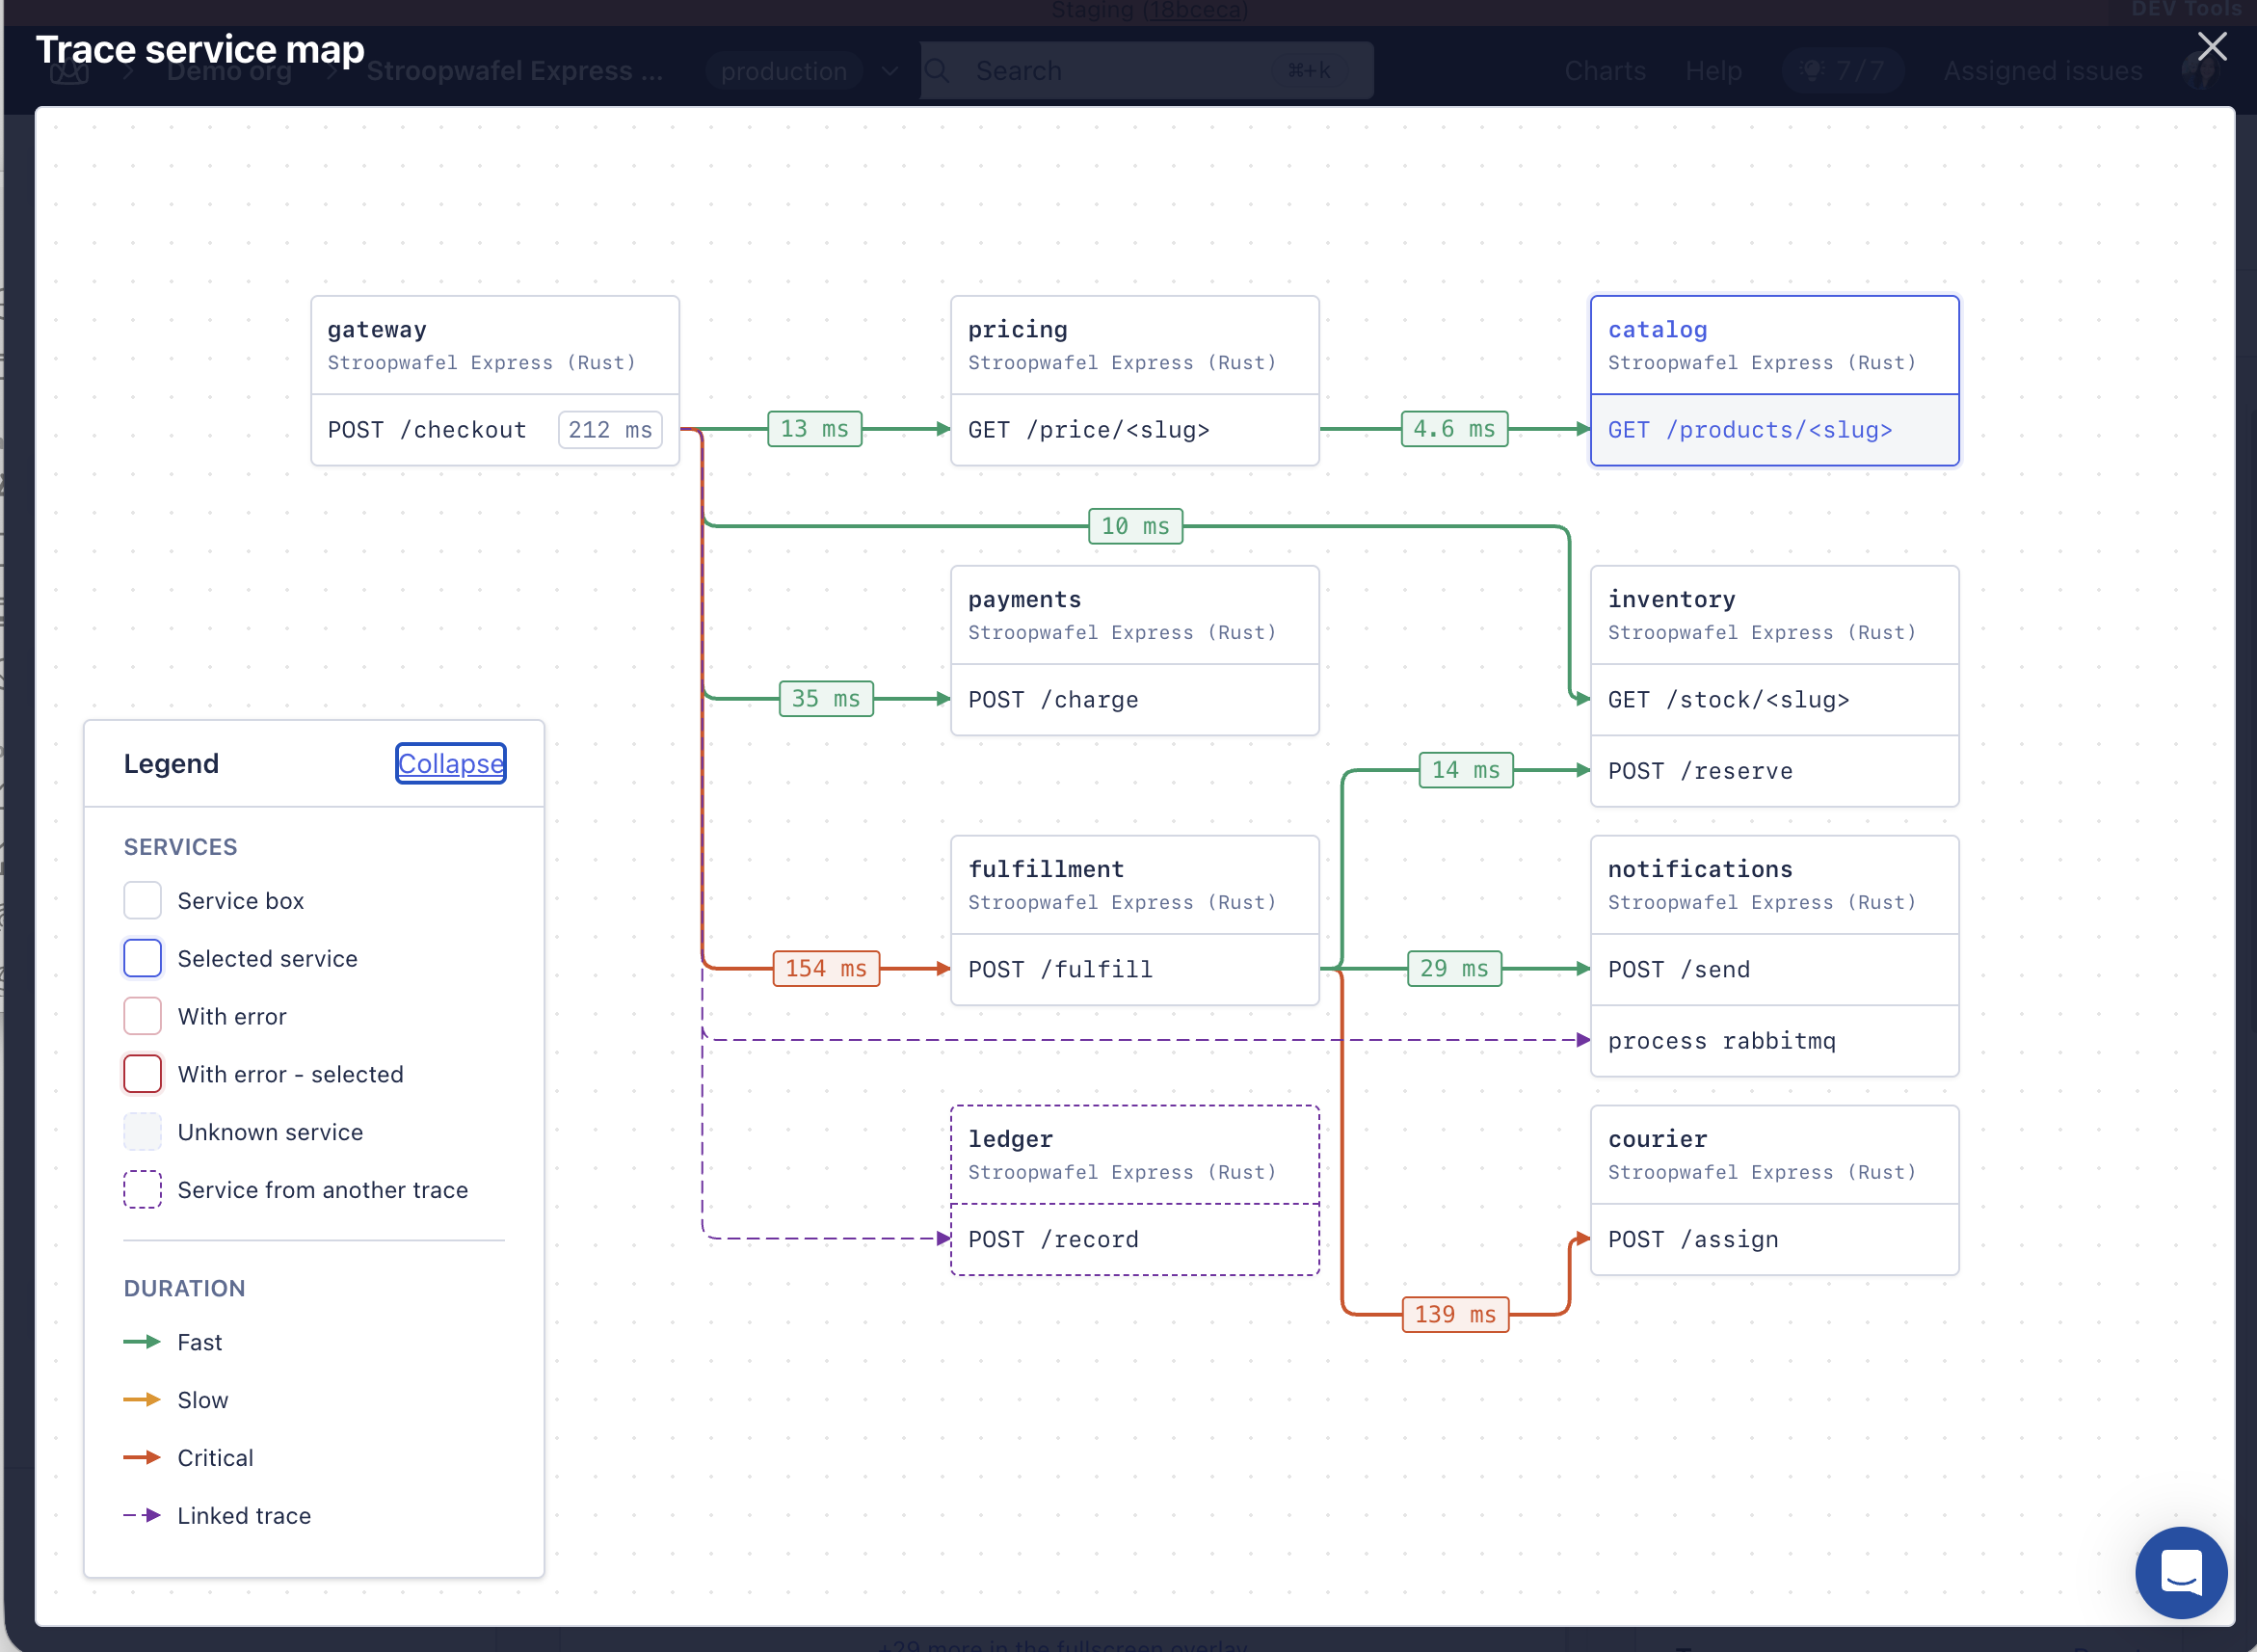Viewport: 2257px width, 1652px height.
Task: Click the 154 ms critical edge label
Action: tap(826, 968)
